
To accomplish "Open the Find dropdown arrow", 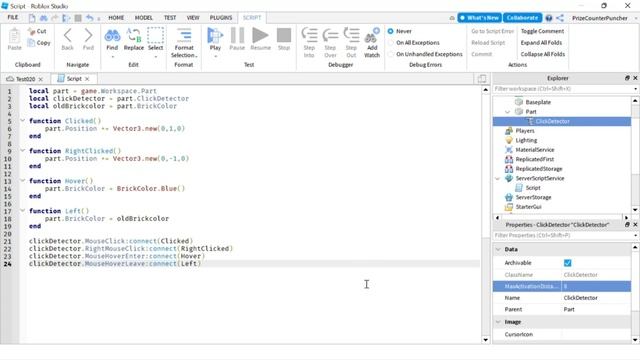I will (112, 56).
